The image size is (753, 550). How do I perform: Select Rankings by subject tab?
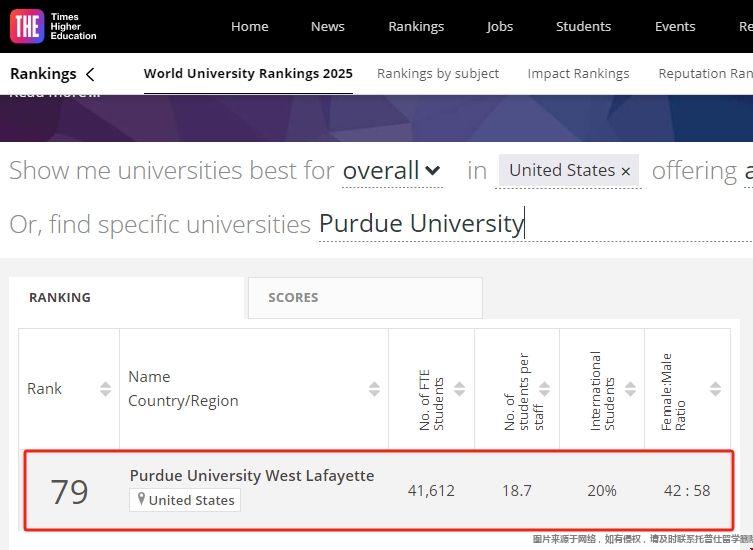pos(438,73)
